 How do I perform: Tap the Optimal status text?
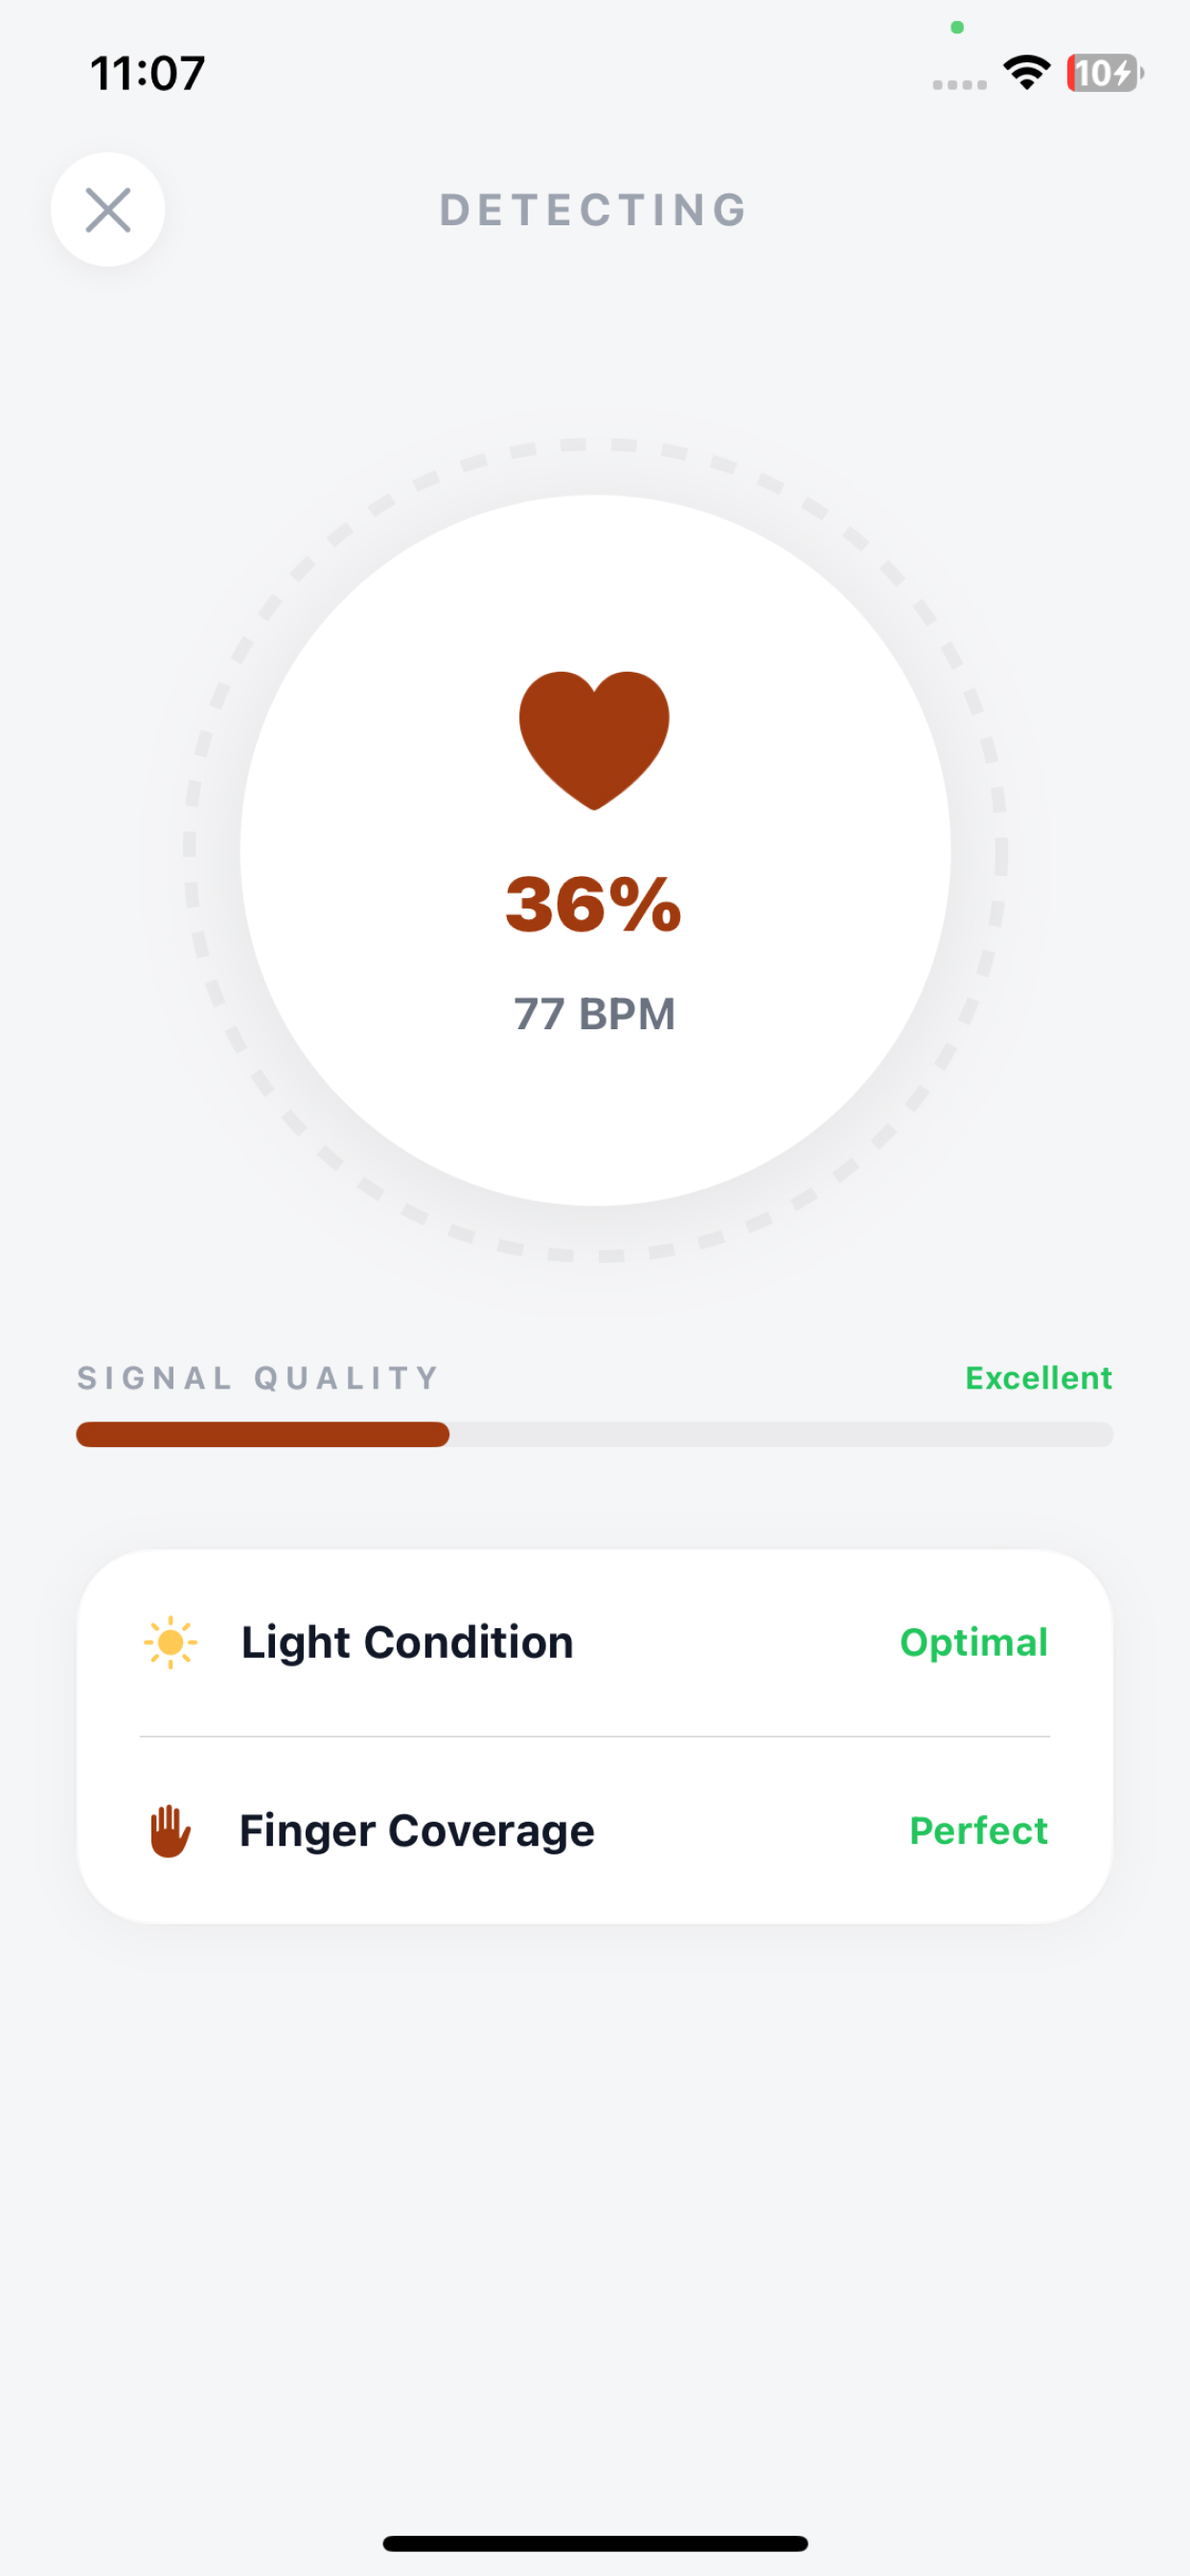(973, 1643)
